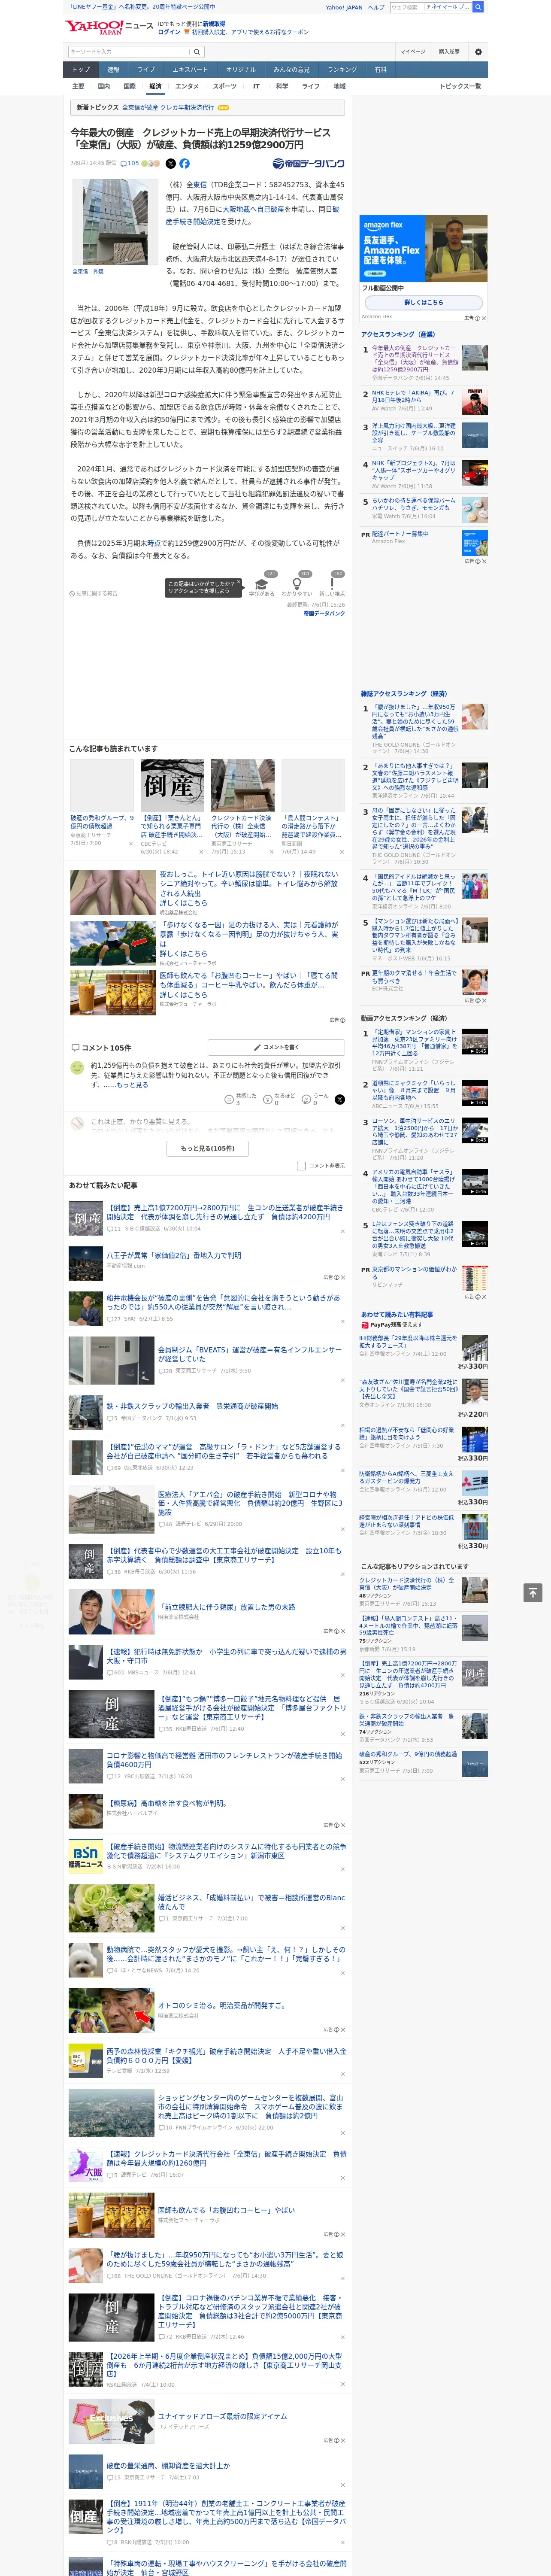Screen dimensions: 551x2576
Task: Click the ログイン link
Action: coord(169,32)
